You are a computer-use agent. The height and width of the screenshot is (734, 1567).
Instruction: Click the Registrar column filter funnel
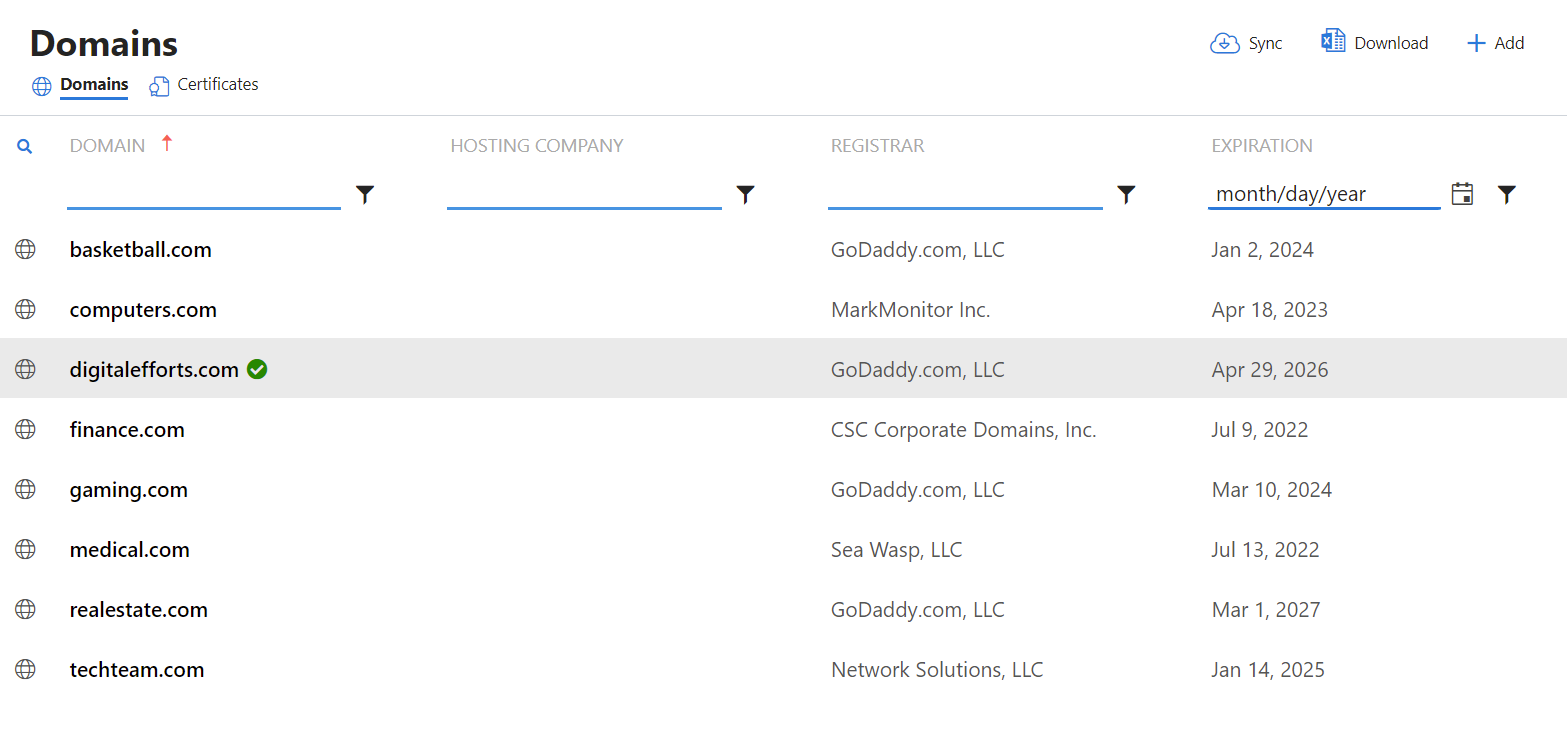1126,195
